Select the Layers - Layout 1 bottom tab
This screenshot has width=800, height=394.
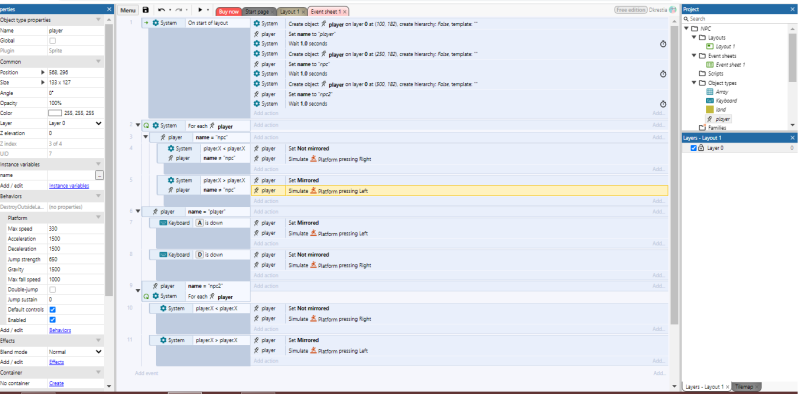(x=707, y=386)
